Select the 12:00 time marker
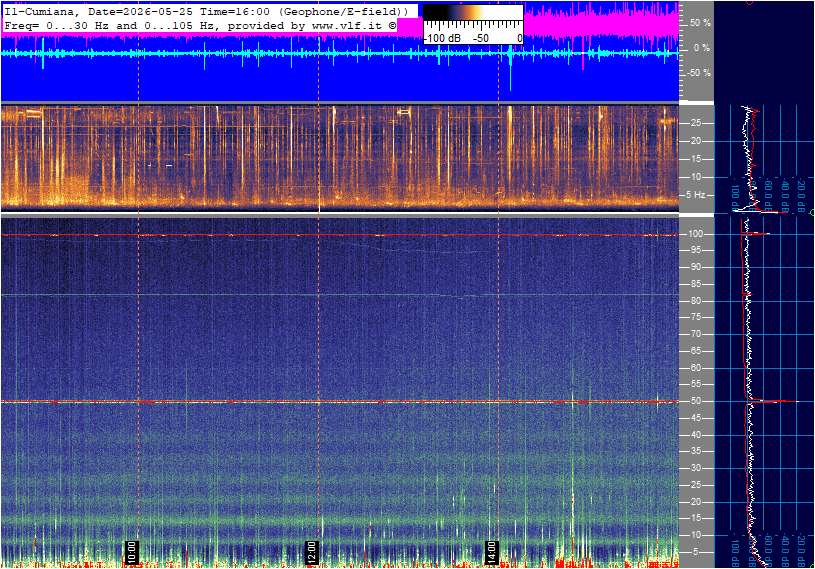The height and width of the screenshot is (569, 815). point(311,552)
